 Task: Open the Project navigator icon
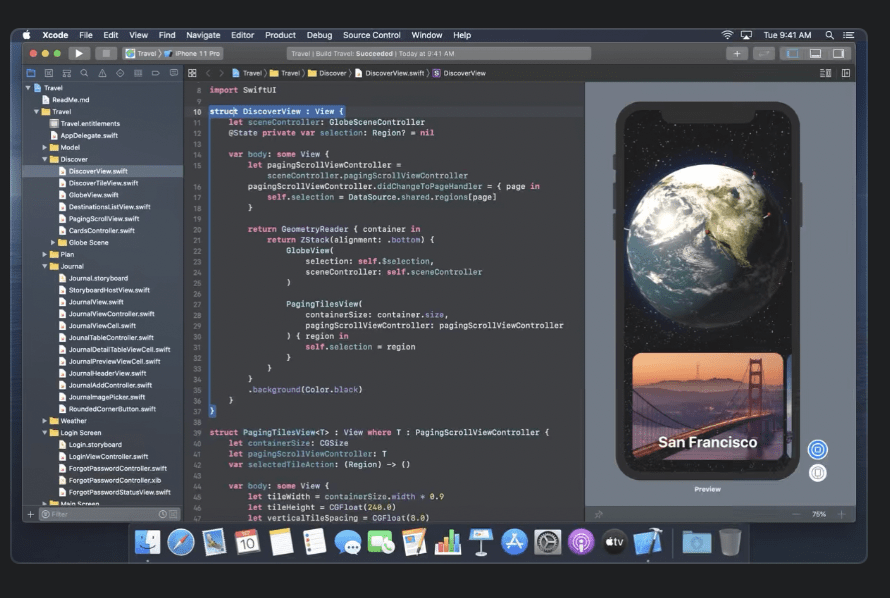[x=31, y=72]
